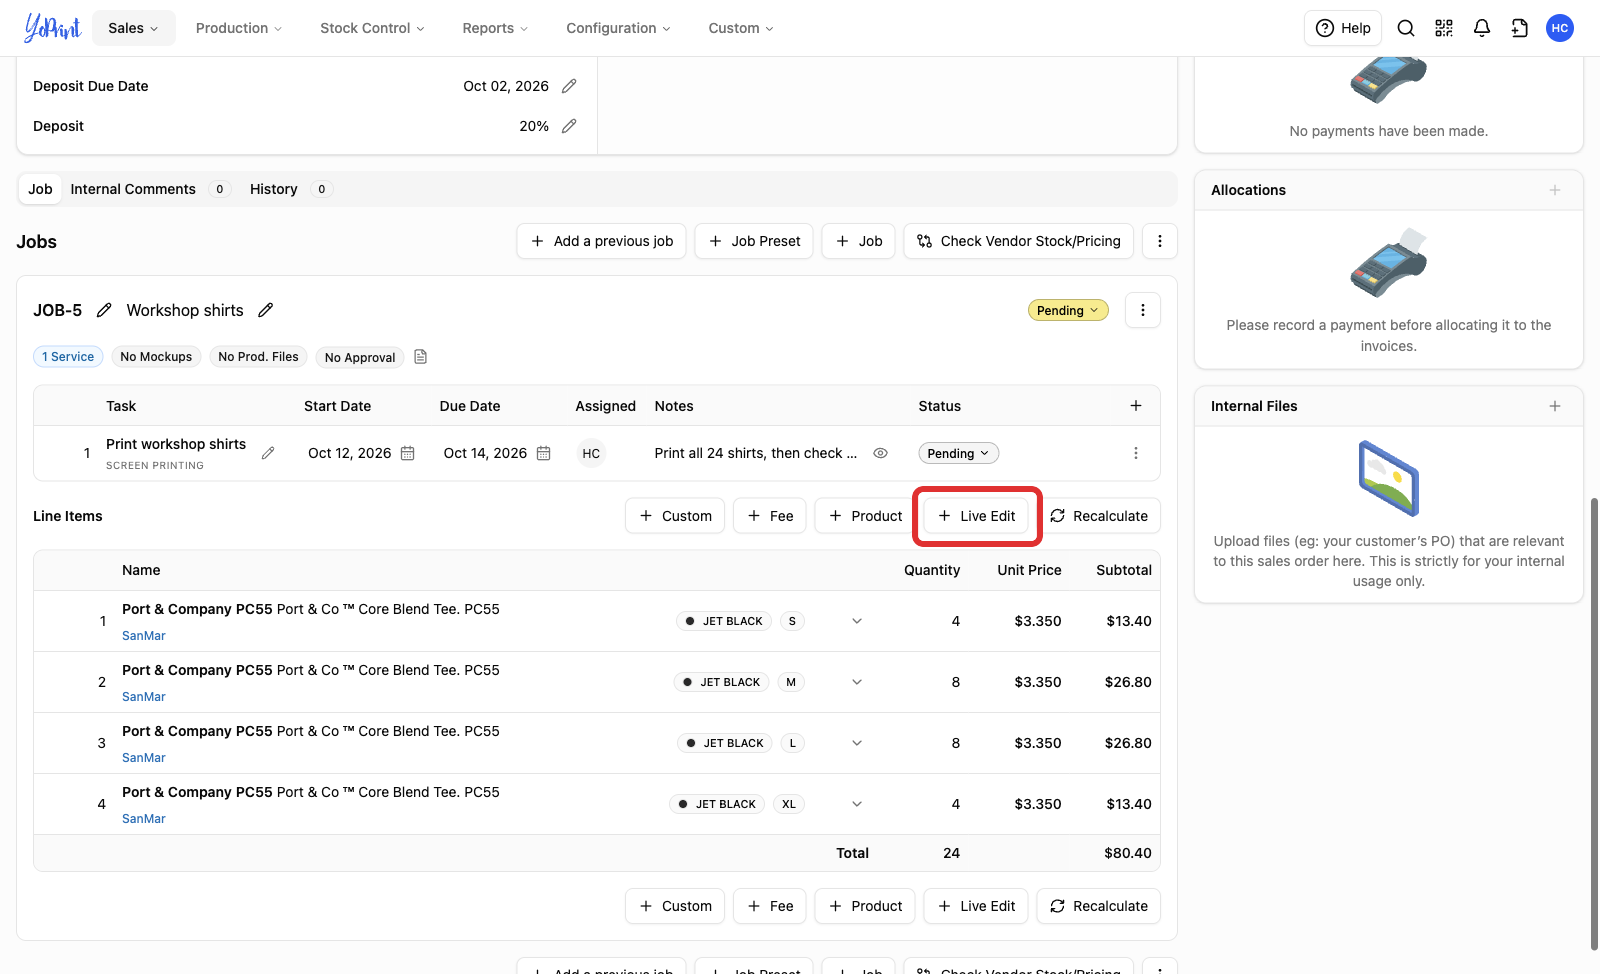Screen dimensions: 1600x974
Task: Click the upper Recalculate button
Action: (x=1099, y=516)
